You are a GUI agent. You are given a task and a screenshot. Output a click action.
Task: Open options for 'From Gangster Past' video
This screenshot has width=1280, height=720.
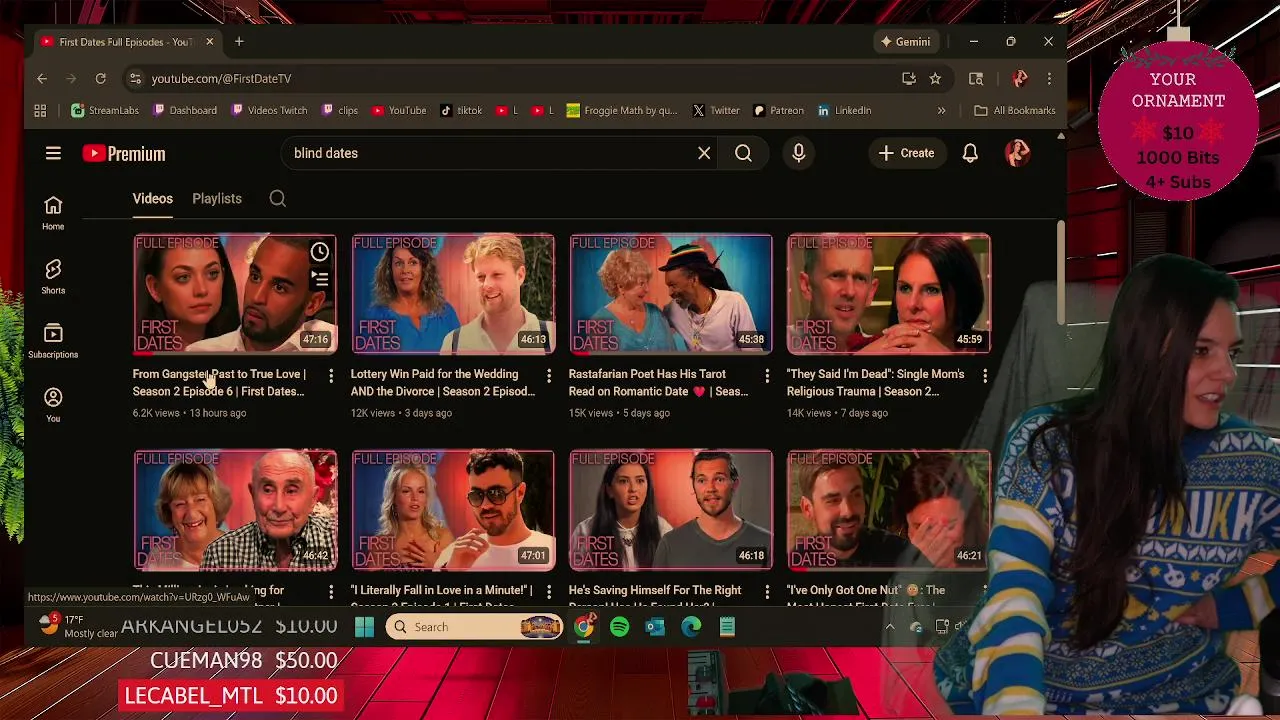click(331, 376)
